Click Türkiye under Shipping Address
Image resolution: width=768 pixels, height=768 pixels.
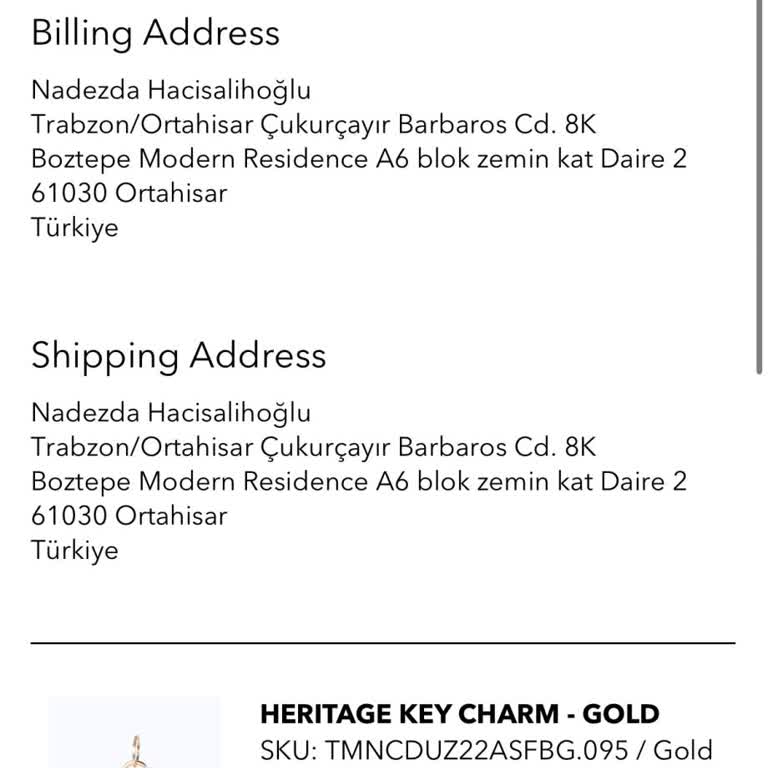coord(75,550)
